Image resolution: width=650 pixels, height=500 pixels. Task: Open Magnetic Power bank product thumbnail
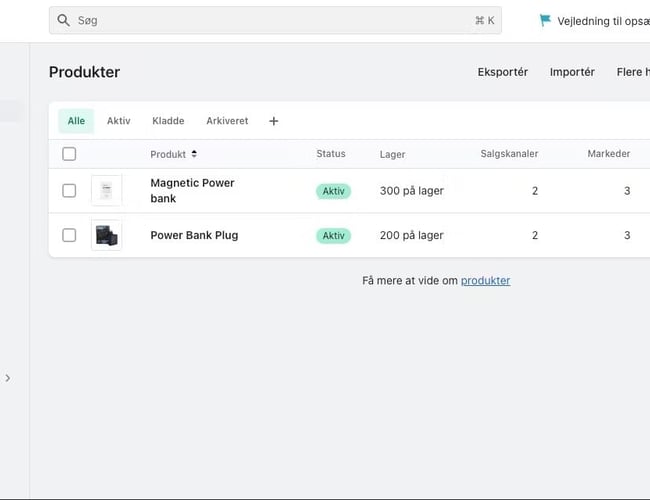(106, 190)
